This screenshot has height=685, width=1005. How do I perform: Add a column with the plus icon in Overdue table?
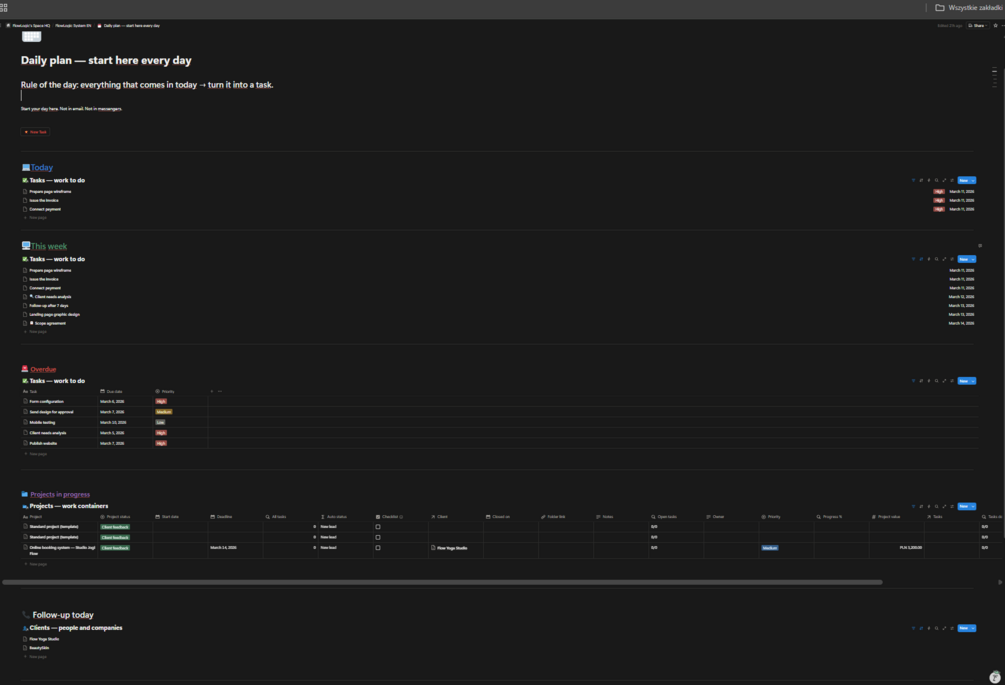(212, 392)
